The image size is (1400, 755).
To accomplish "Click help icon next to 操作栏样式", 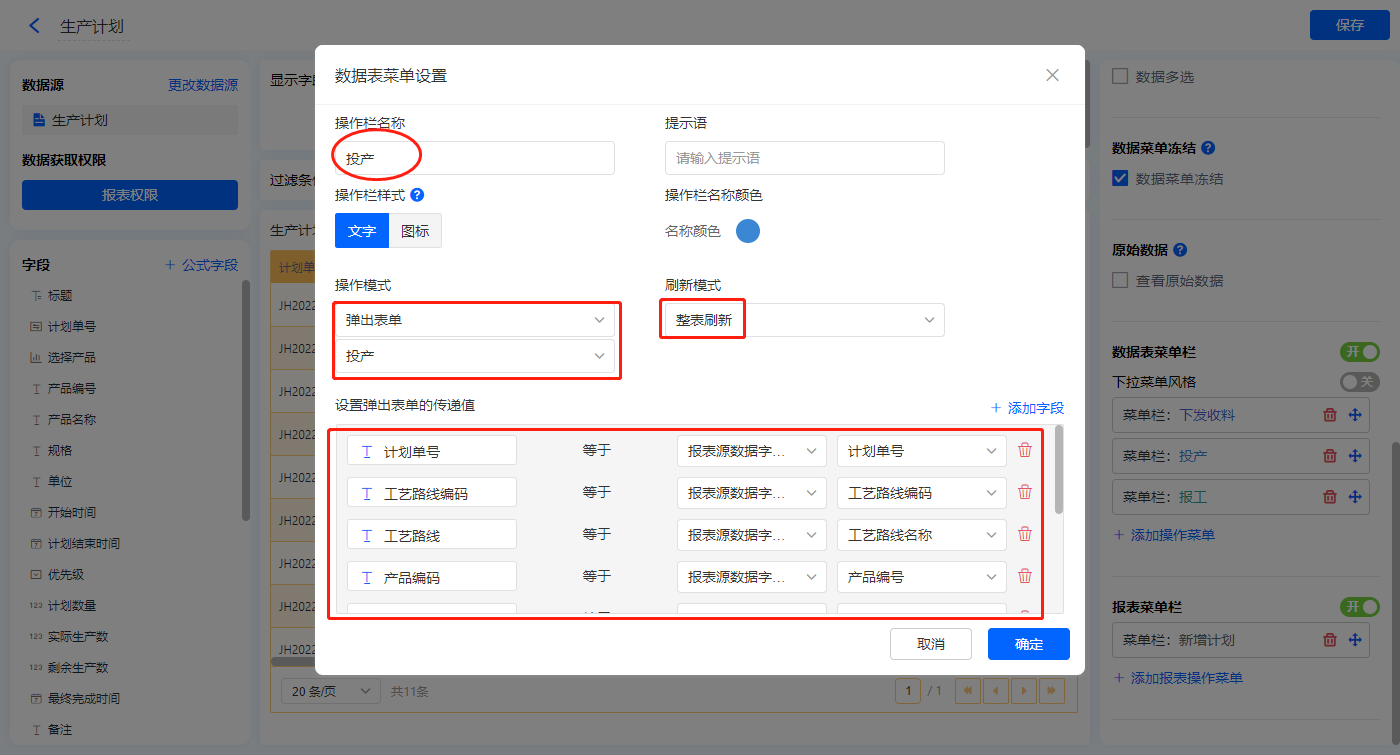I will click(x=417, y=195).
